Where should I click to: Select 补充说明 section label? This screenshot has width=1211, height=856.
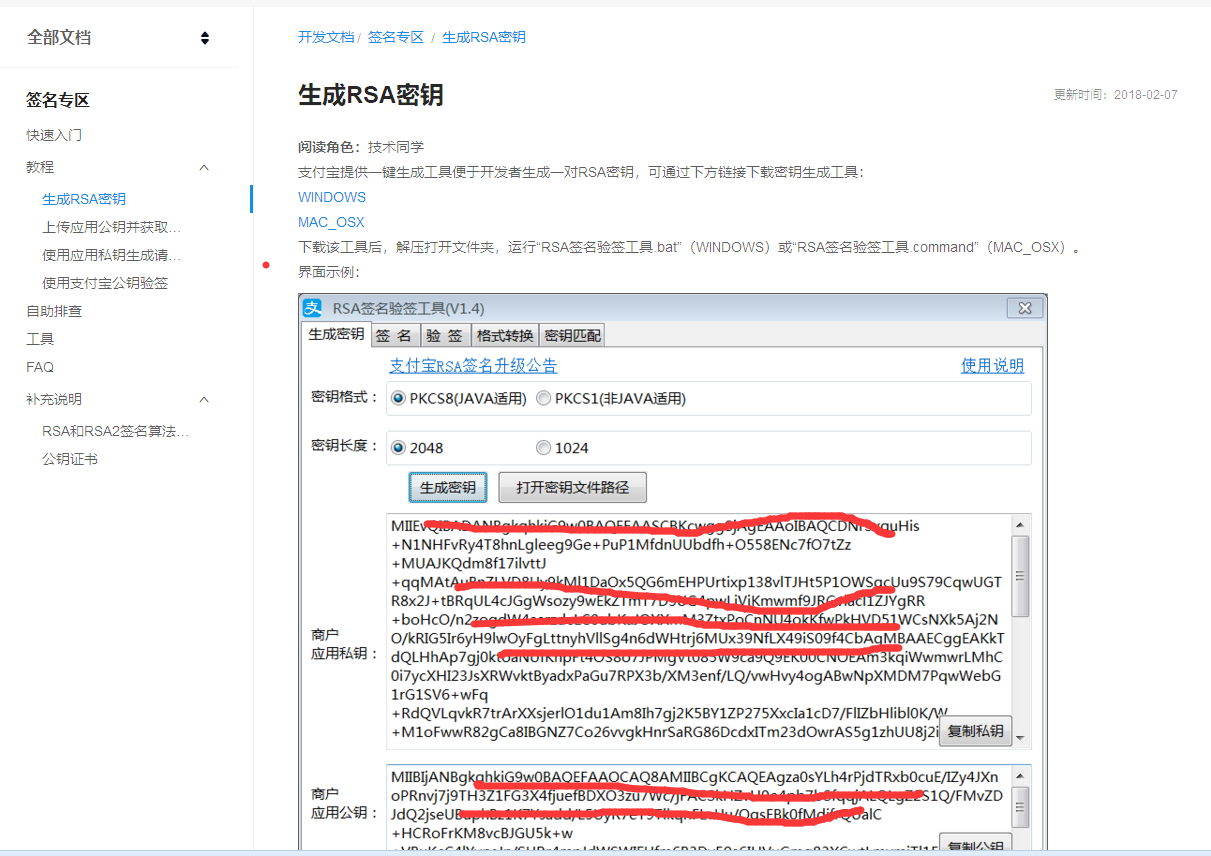coord(54,399)
